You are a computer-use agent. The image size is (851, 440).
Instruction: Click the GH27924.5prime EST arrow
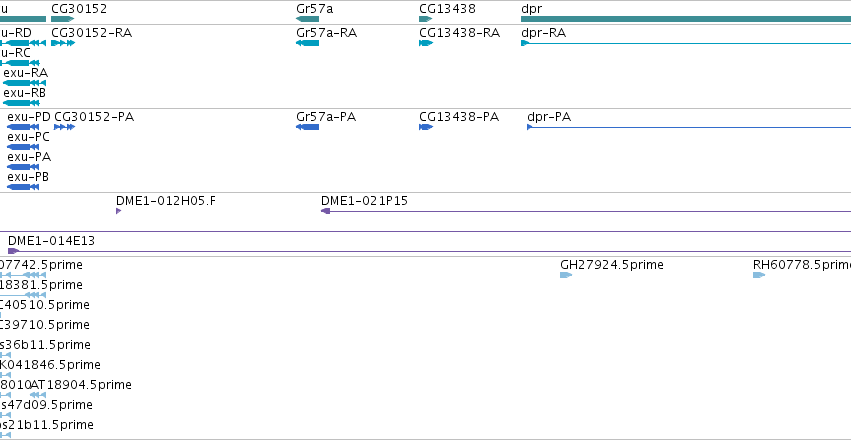[x=566, y=275]
